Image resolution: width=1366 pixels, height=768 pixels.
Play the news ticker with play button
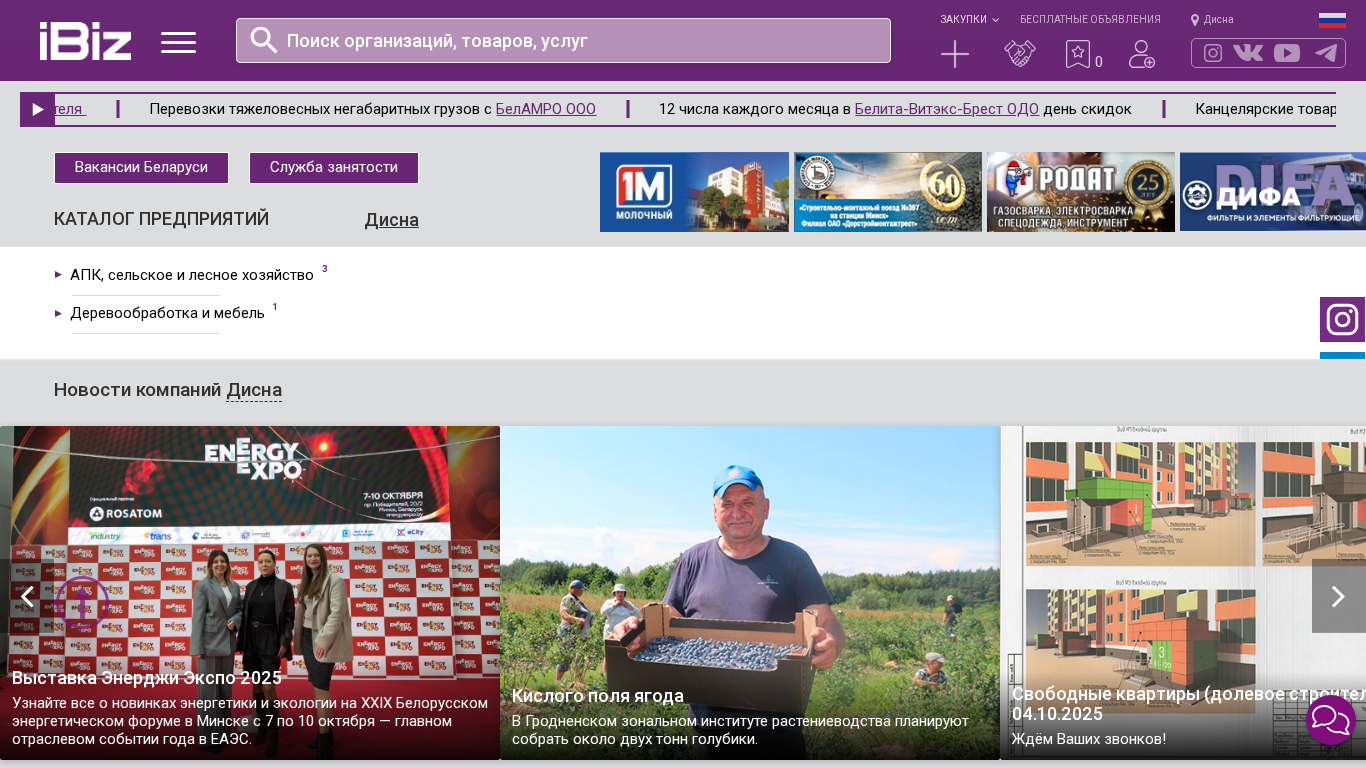37,110
